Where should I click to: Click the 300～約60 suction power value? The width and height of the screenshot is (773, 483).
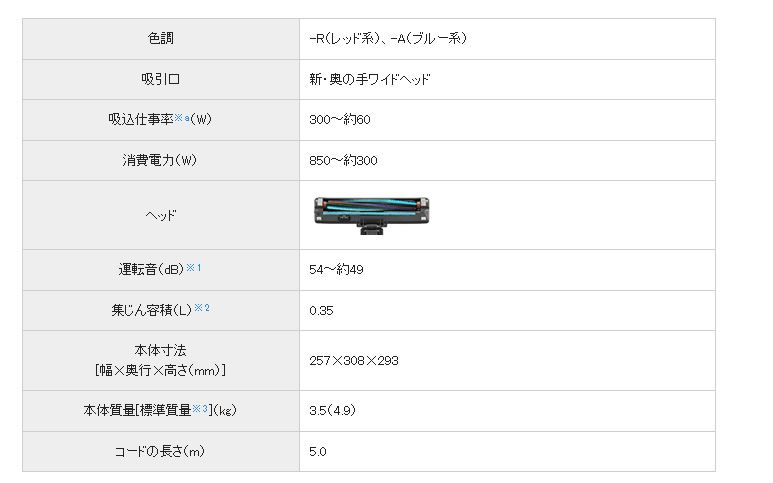pos(340,120)
